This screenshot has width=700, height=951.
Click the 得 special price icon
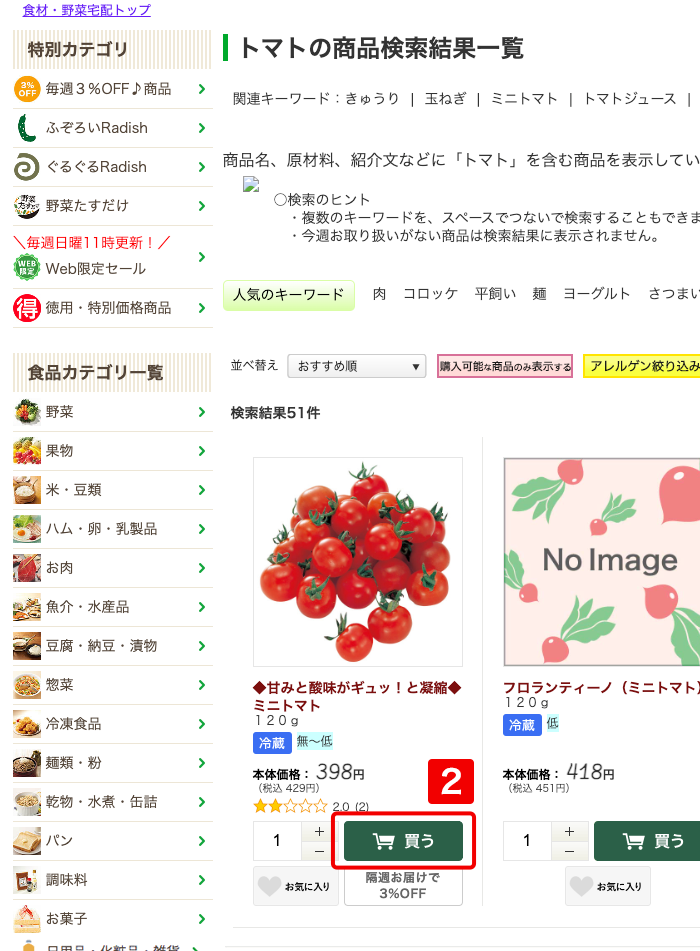point(27,308)
